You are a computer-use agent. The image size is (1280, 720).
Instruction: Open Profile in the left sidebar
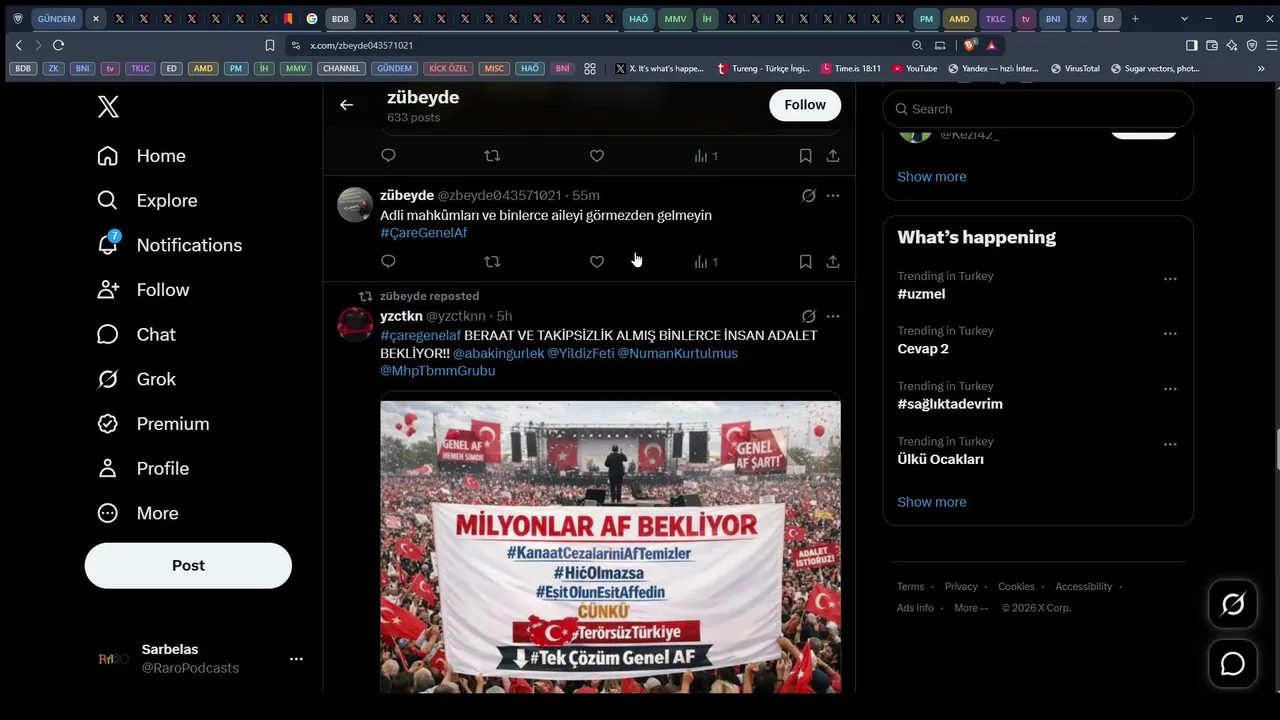(x=143, y=468)
